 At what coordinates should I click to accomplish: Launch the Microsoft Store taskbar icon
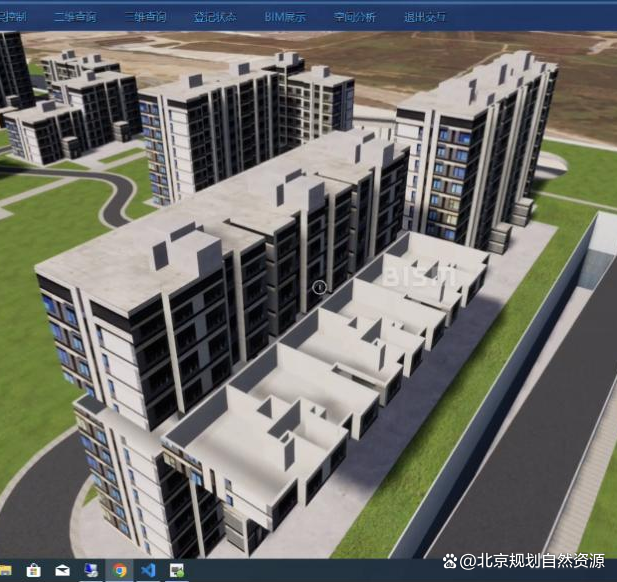coord(34,571)
